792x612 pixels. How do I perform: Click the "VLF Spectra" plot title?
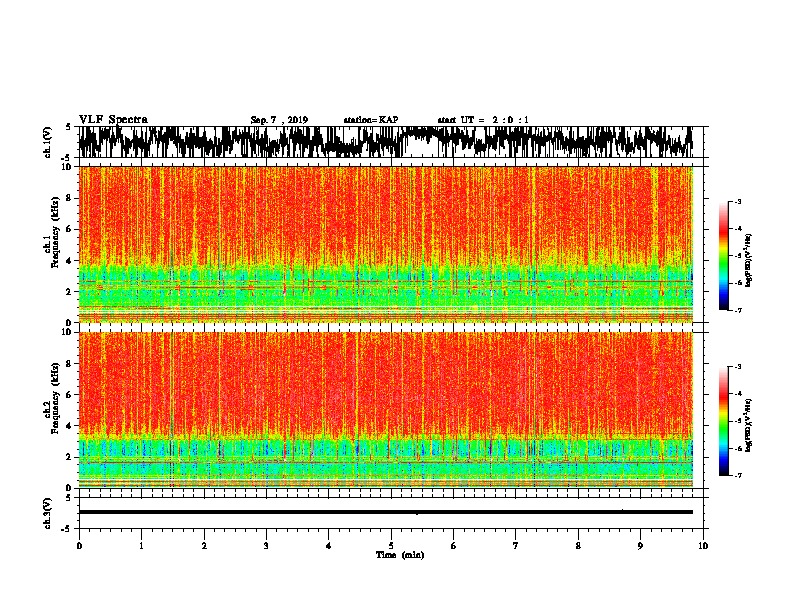[x=113, y=120]
